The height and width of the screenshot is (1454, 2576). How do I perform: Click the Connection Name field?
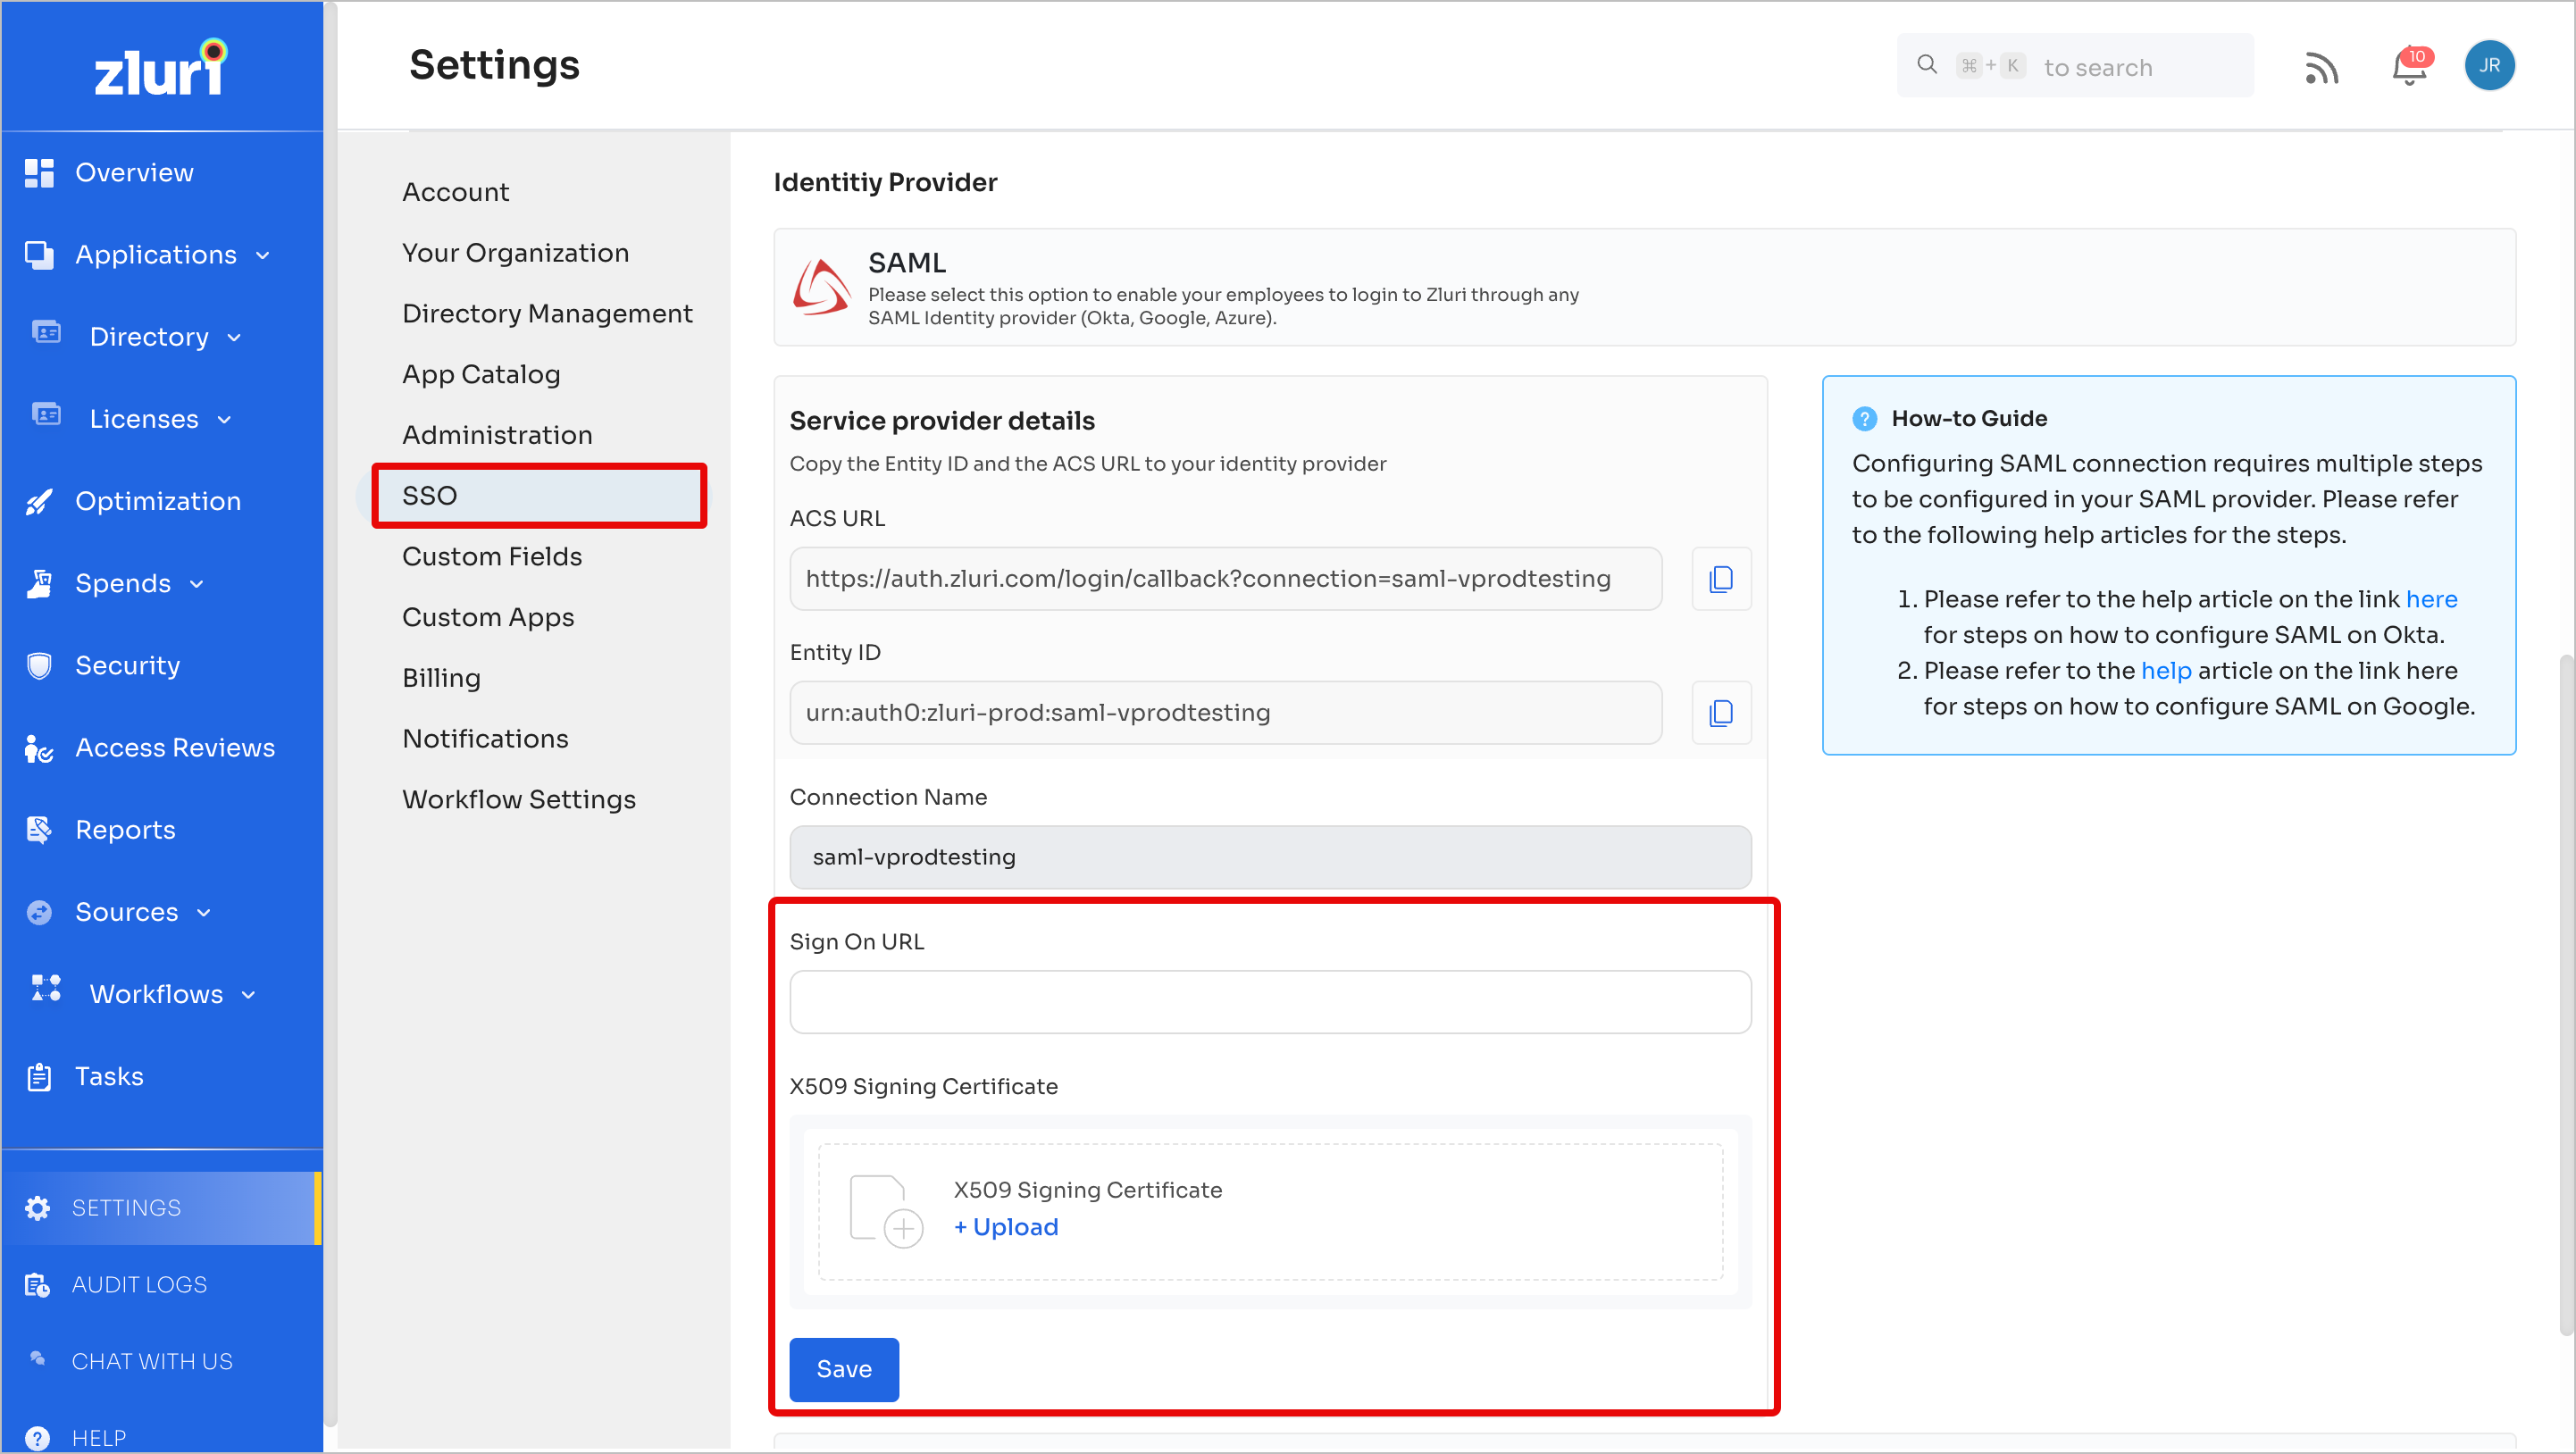[x=1270, y=857]
